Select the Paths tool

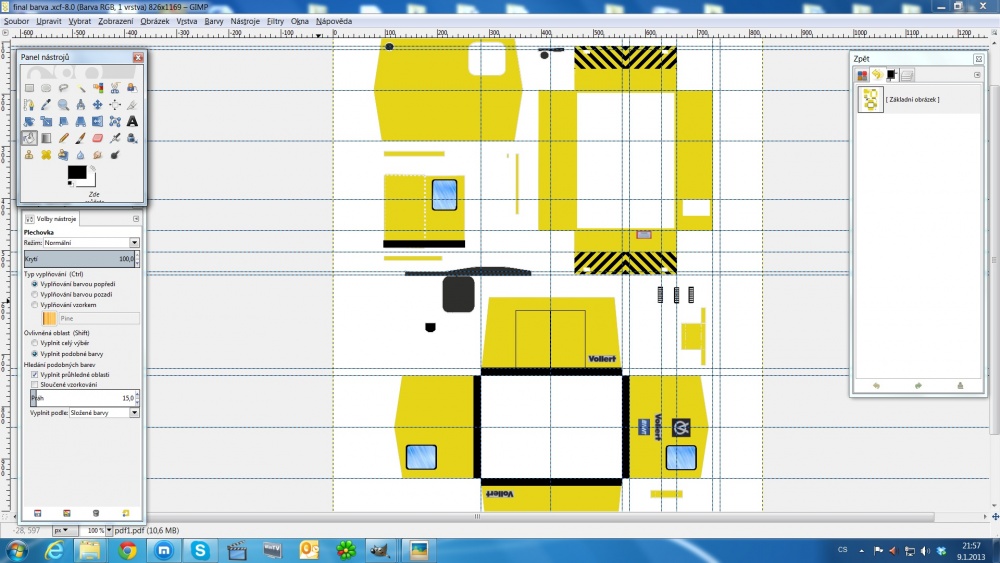tap(29, 105)
